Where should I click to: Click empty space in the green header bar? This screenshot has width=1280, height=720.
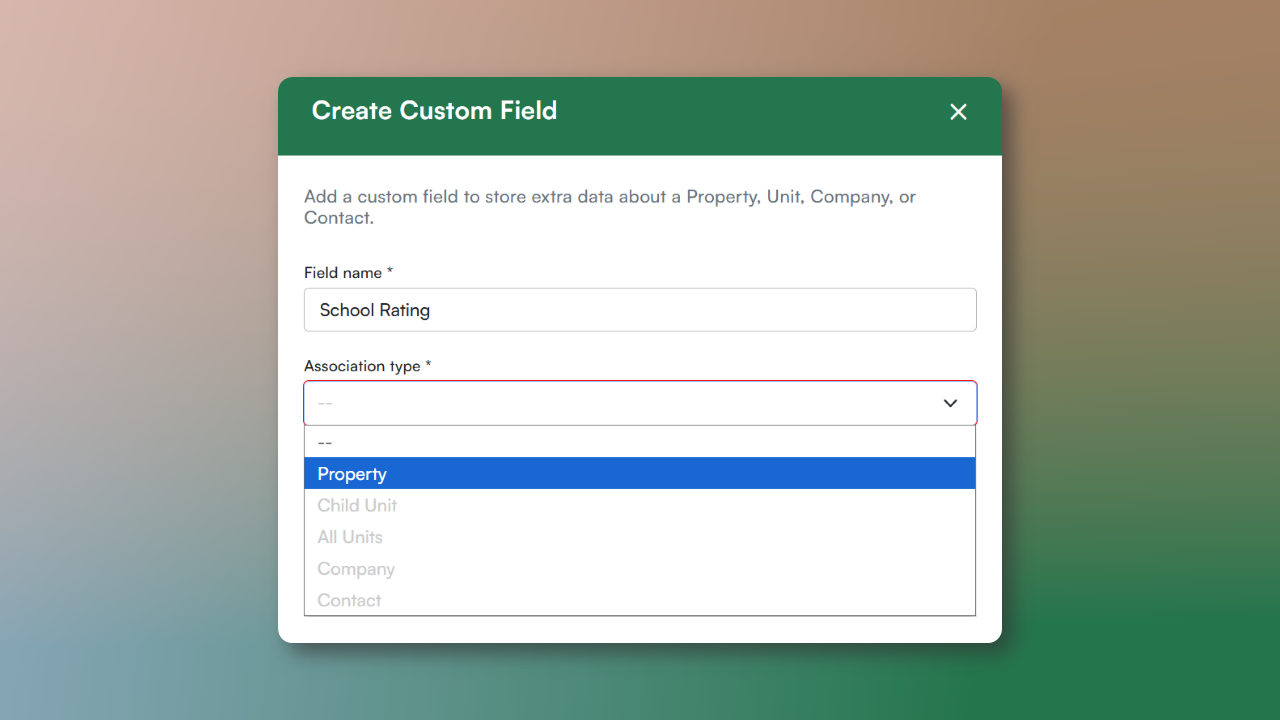pyautogui.click(x=750, y=112)
